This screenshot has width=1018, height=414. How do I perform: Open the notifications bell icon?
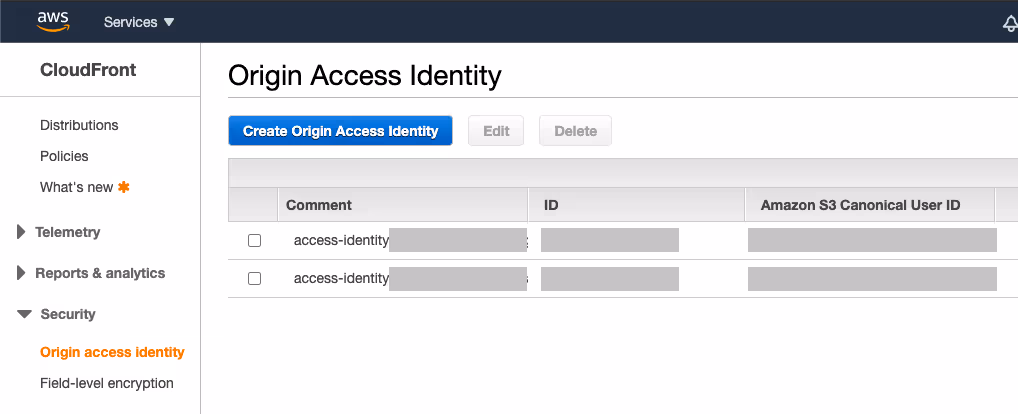[1010, 23]
